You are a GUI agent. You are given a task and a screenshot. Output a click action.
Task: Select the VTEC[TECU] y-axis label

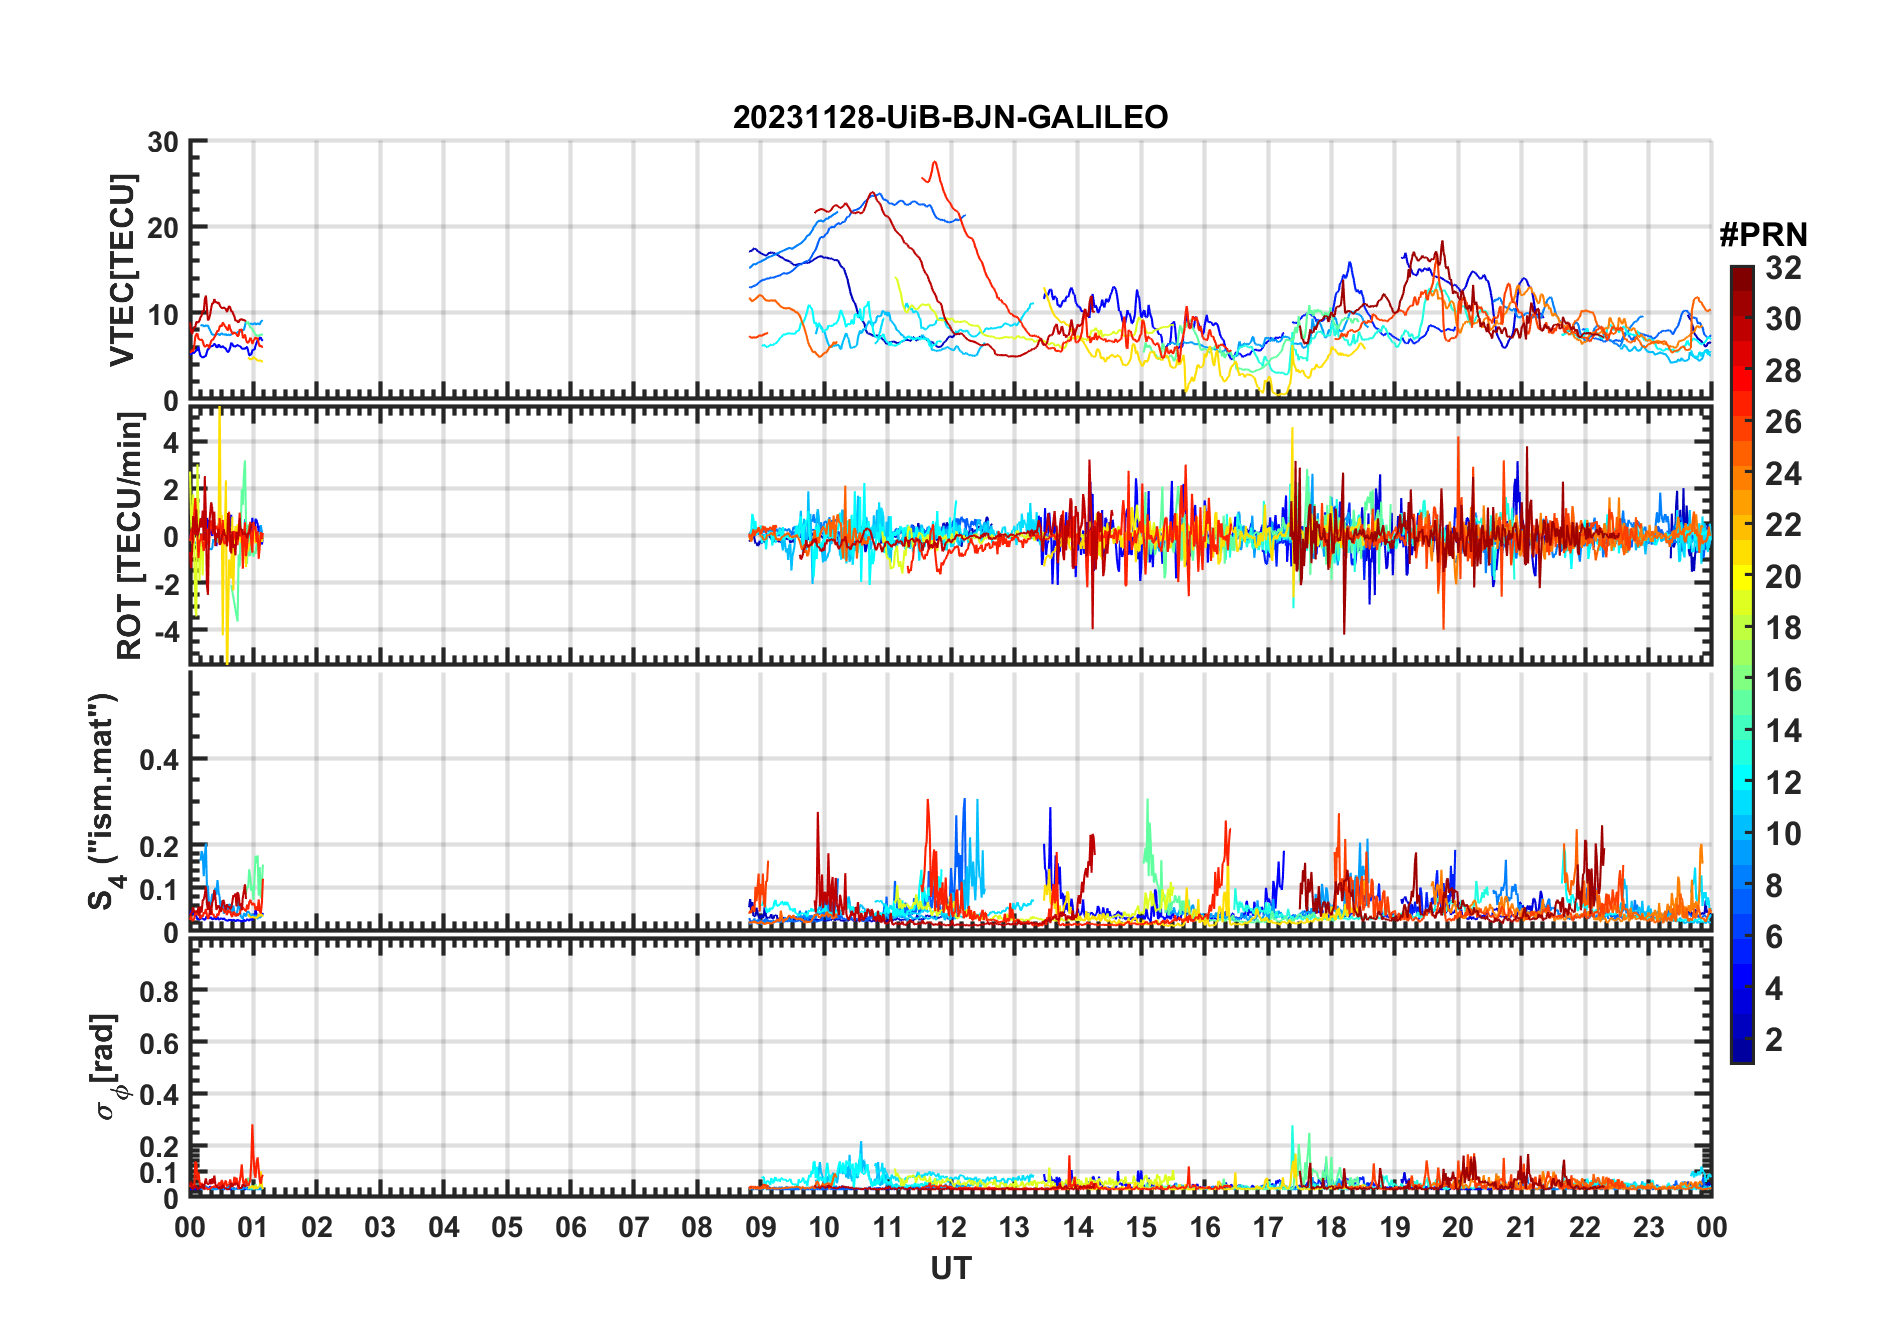(x=122, y=270)
